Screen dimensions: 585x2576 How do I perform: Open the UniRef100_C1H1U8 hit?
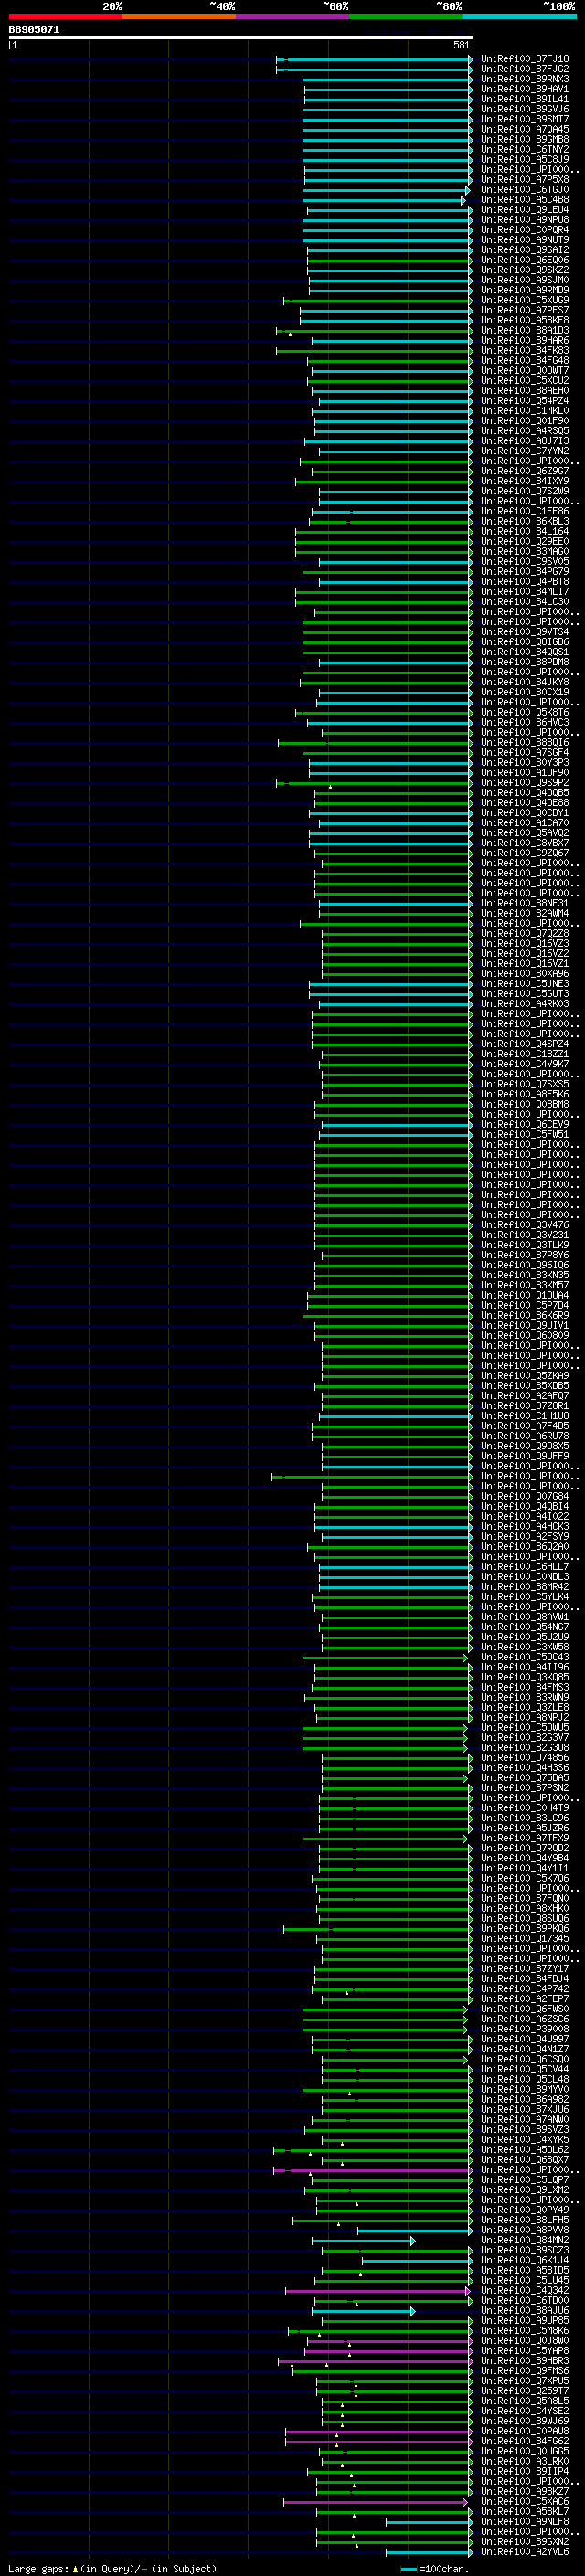point(524,1416)
